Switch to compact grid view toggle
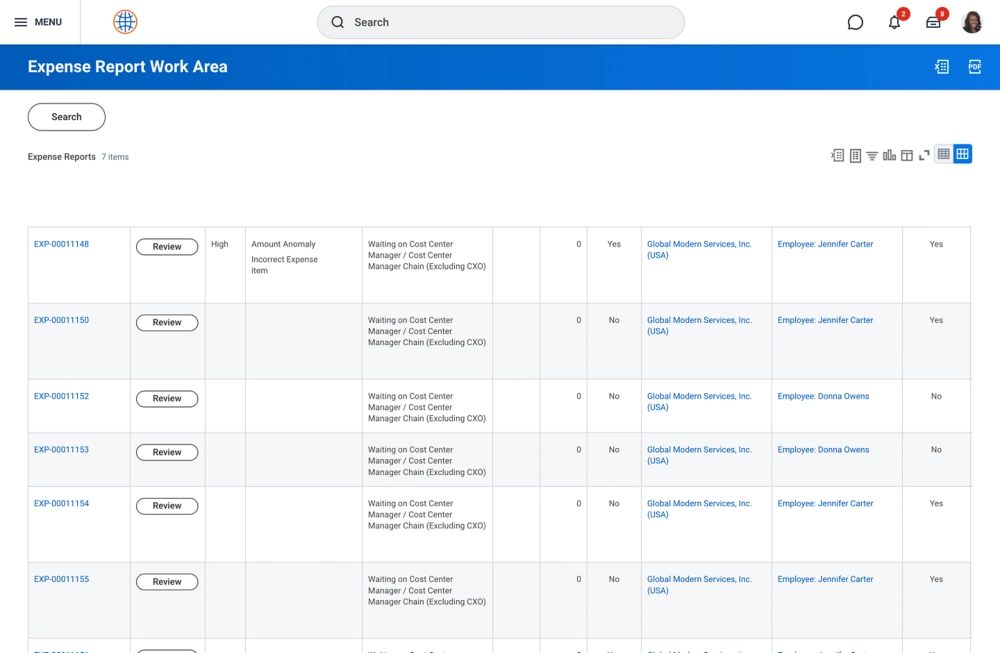The image size is (1000, 653). click(x=943, y=154)
